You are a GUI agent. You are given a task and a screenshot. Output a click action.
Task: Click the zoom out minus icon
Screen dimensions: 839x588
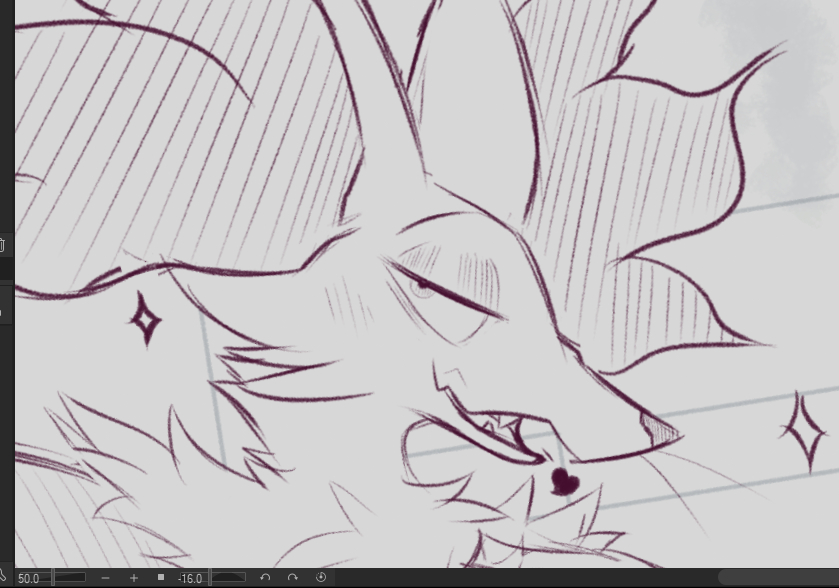tap(106, 578)
